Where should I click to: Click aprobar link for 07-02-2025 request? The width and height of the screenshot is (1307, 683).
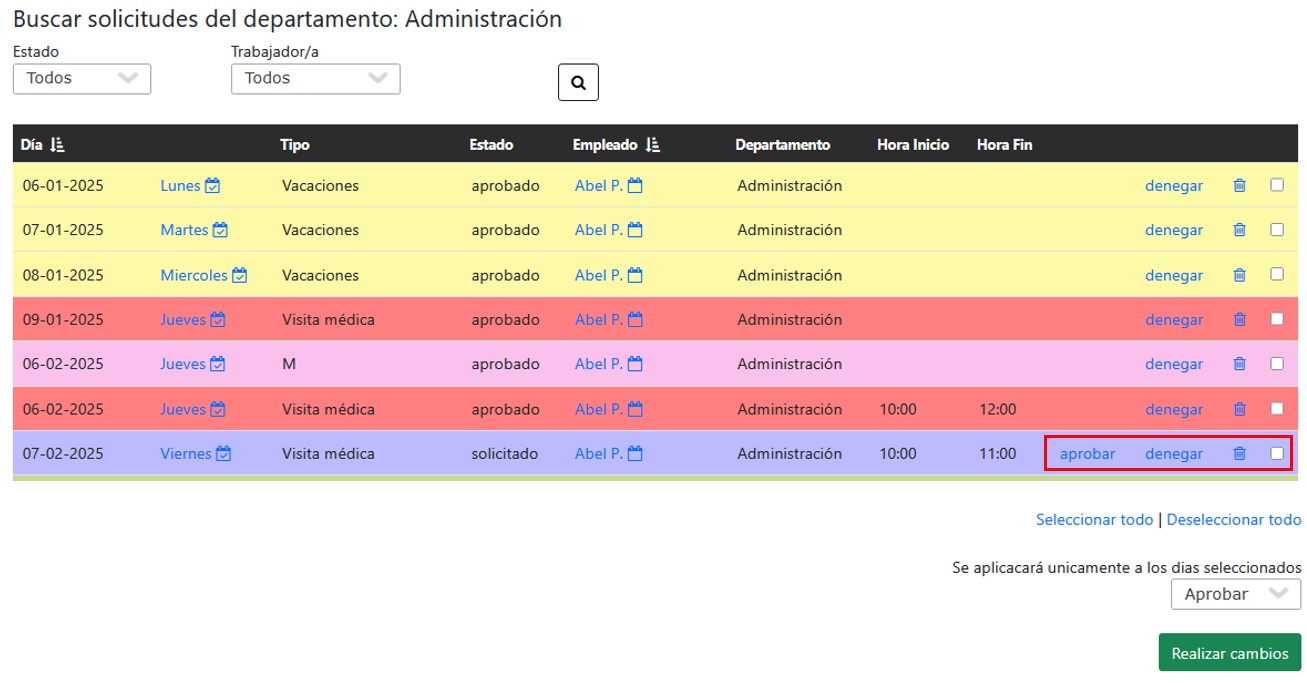pyautogui.click(x=1087, y=453)
